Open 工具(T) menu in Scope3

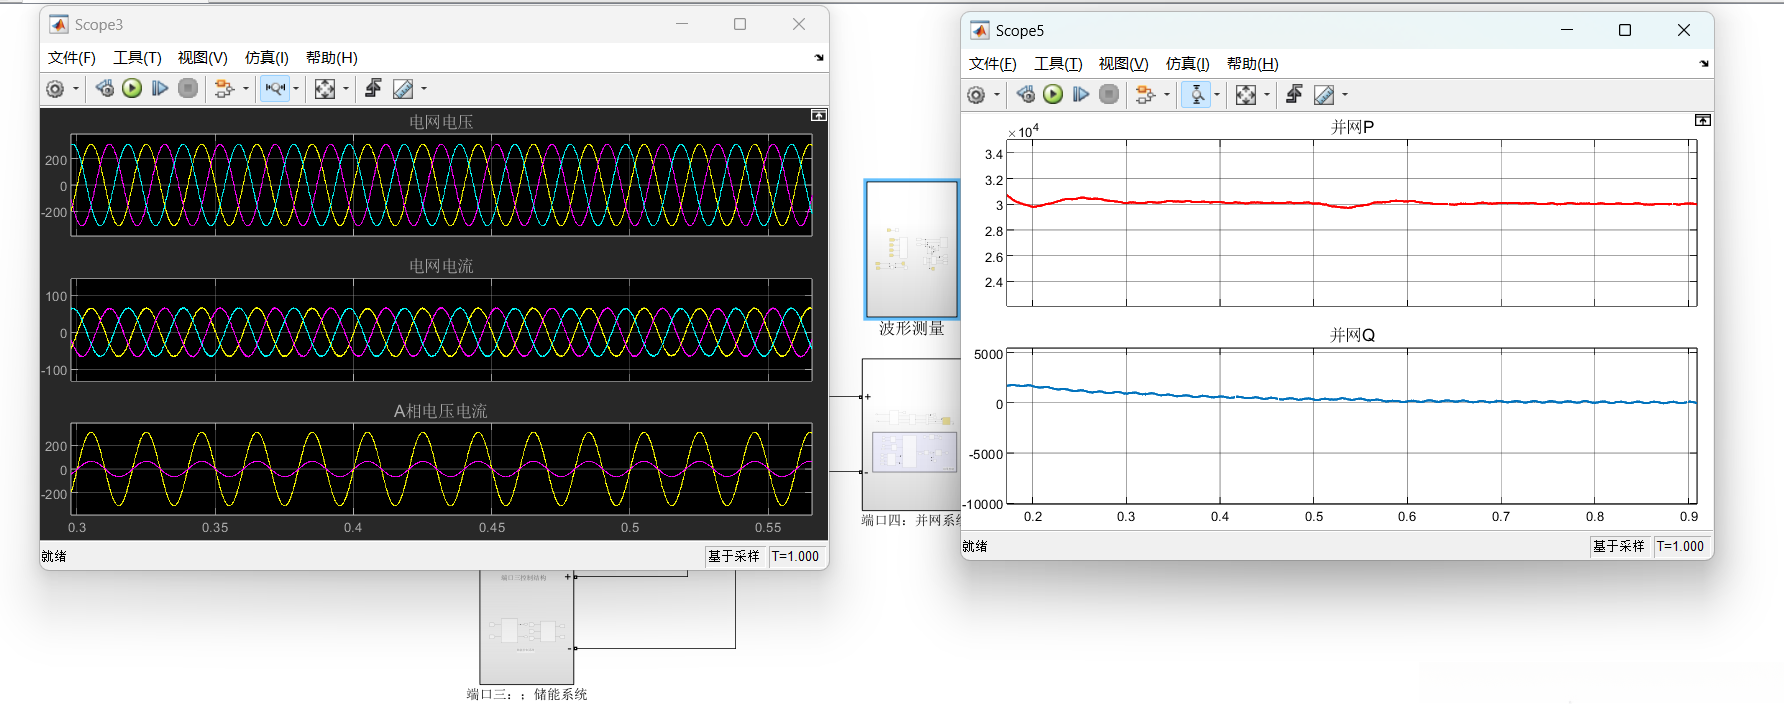tap(137, 58)
